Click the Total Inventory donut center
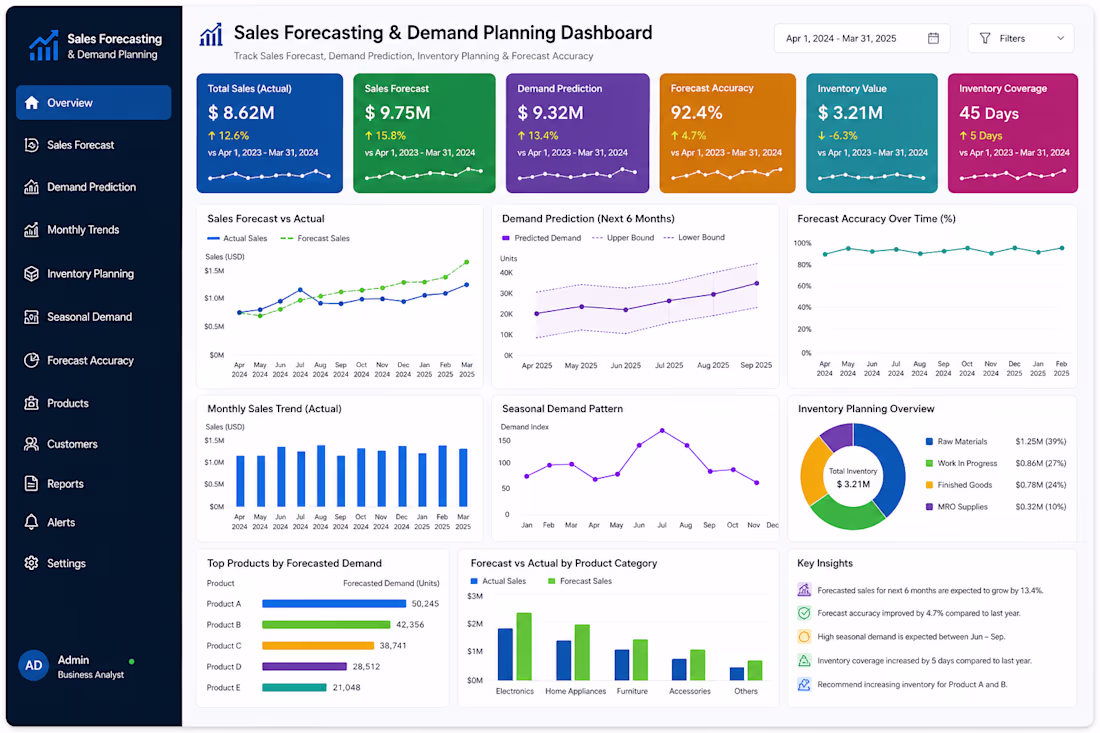The width and height of the screenshot is (1100, 733). (x=853, y=478)
